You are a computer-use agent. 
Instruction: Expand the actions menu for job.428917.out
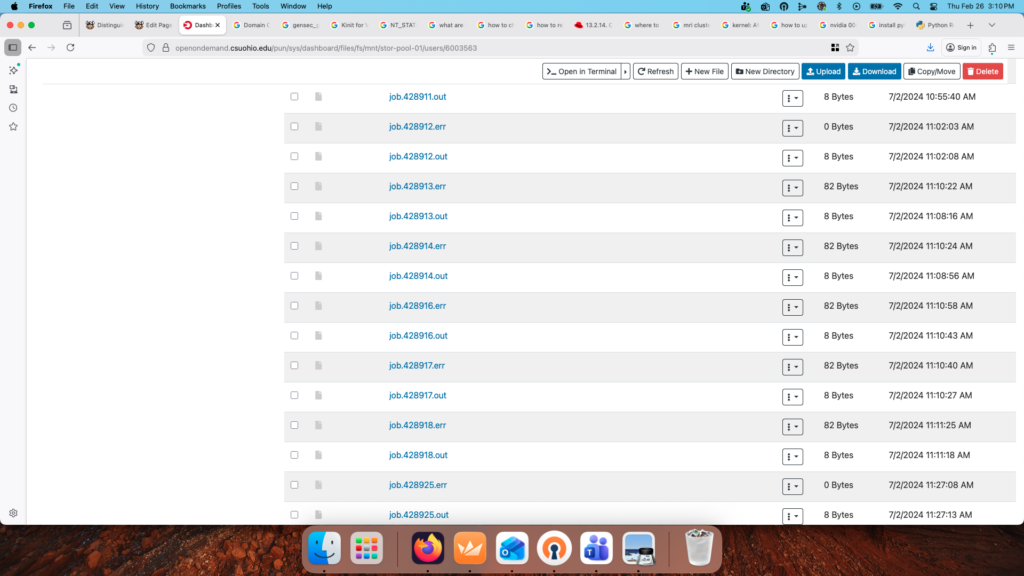click(792, 396)
